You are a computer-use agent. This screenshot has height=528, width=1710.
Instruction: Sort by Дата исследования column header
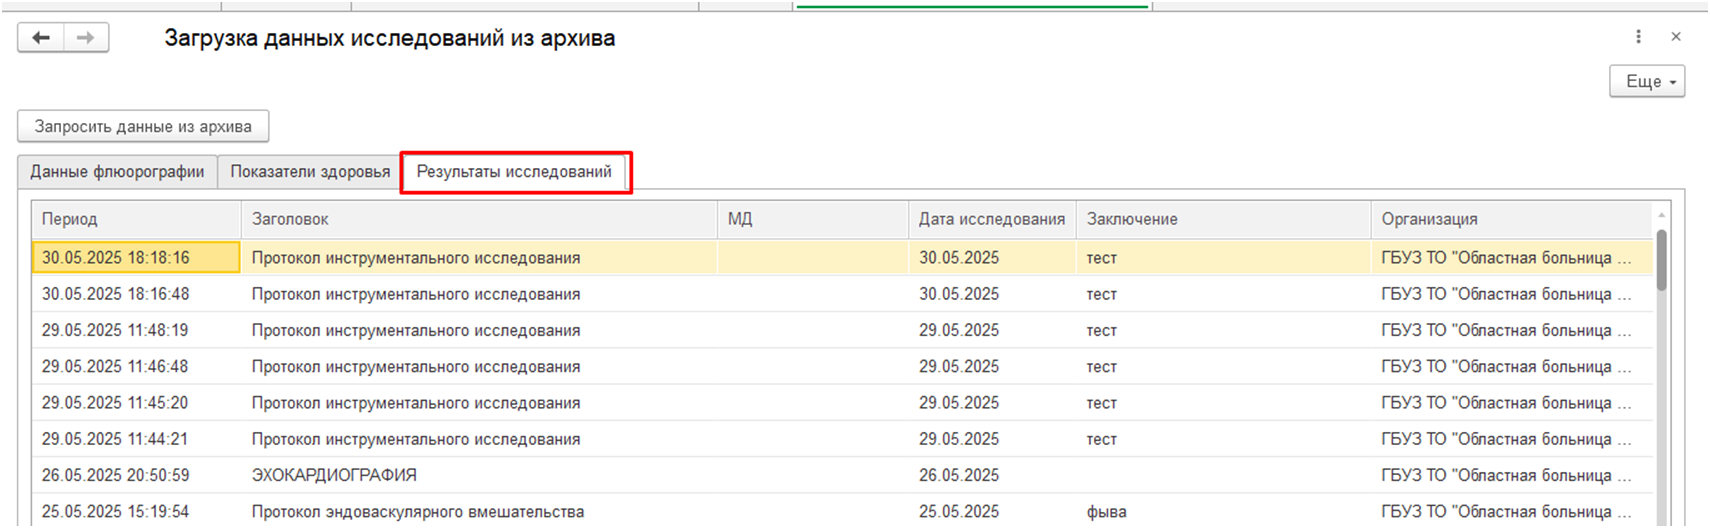pos(991,219)
